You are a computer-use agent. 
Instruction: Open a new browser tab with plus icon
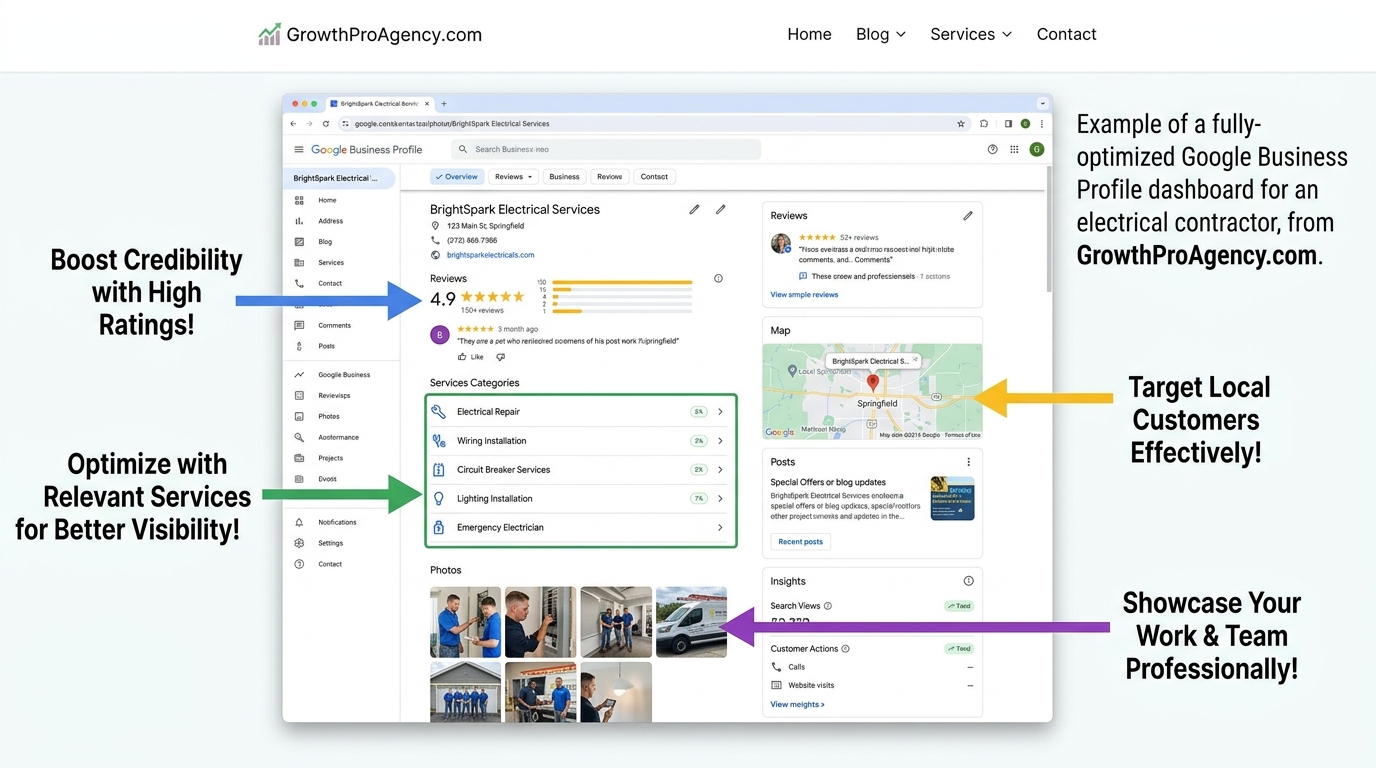(444, 103)
